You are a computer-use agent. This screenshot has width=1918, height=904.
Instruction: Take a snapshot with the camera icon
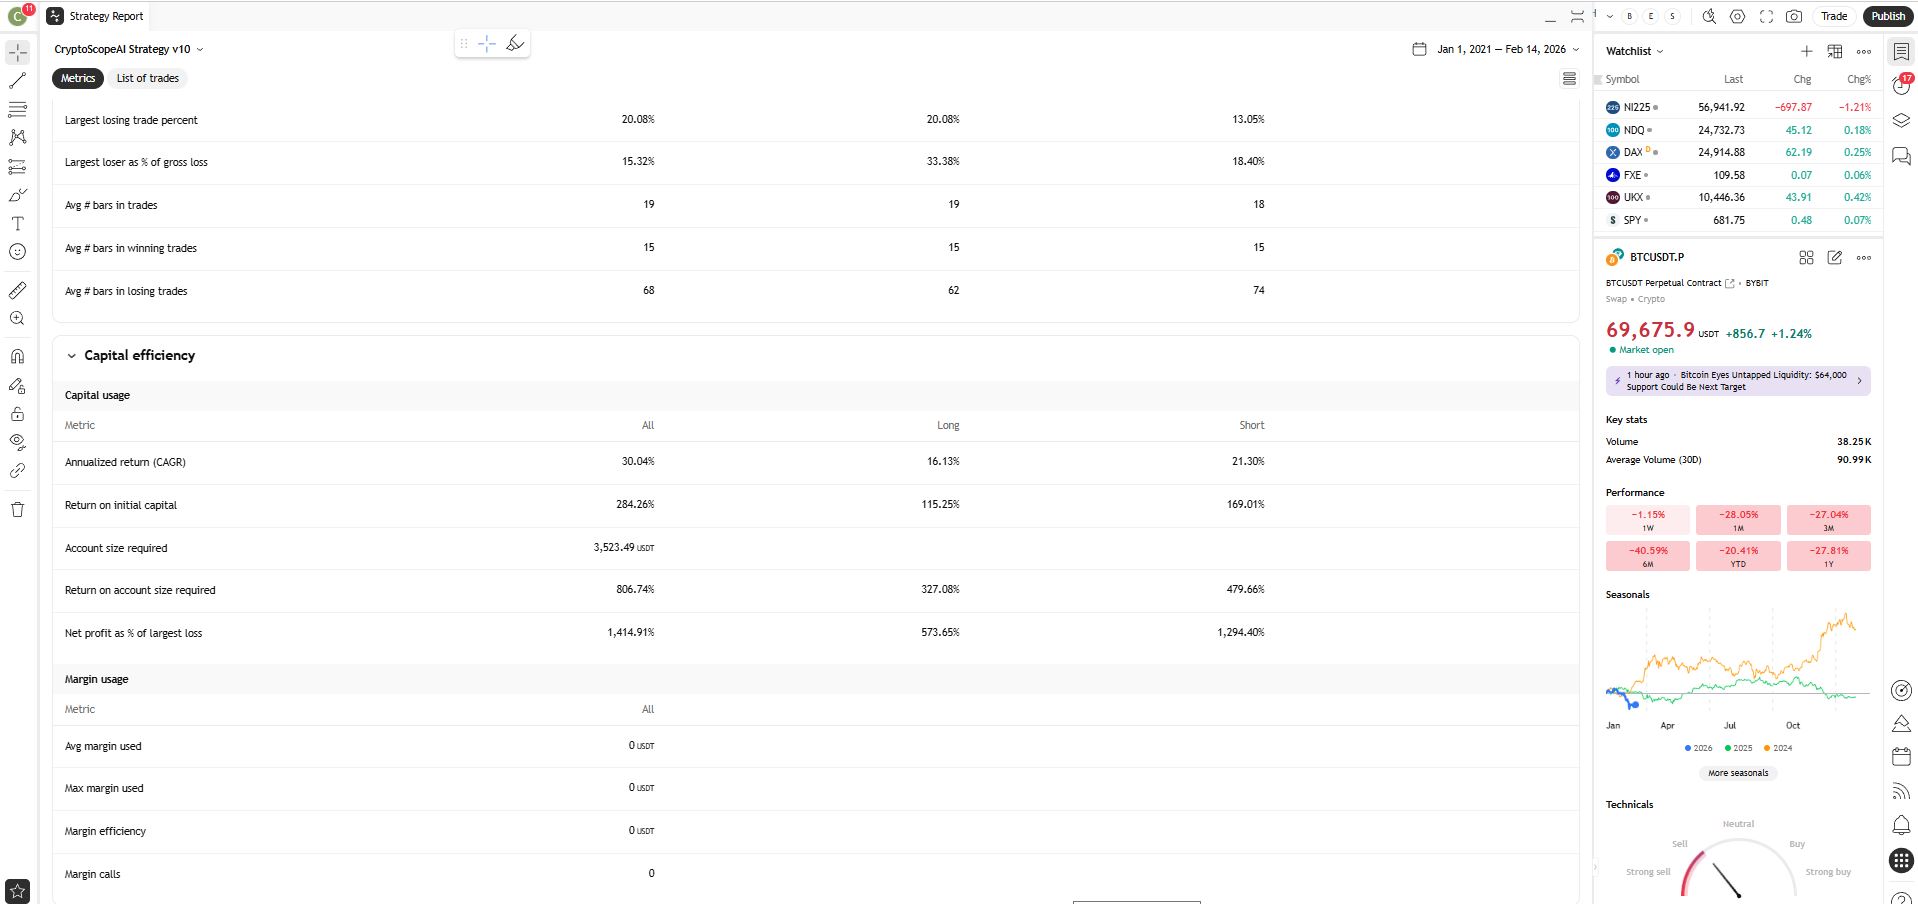[x=1794, y=16]
